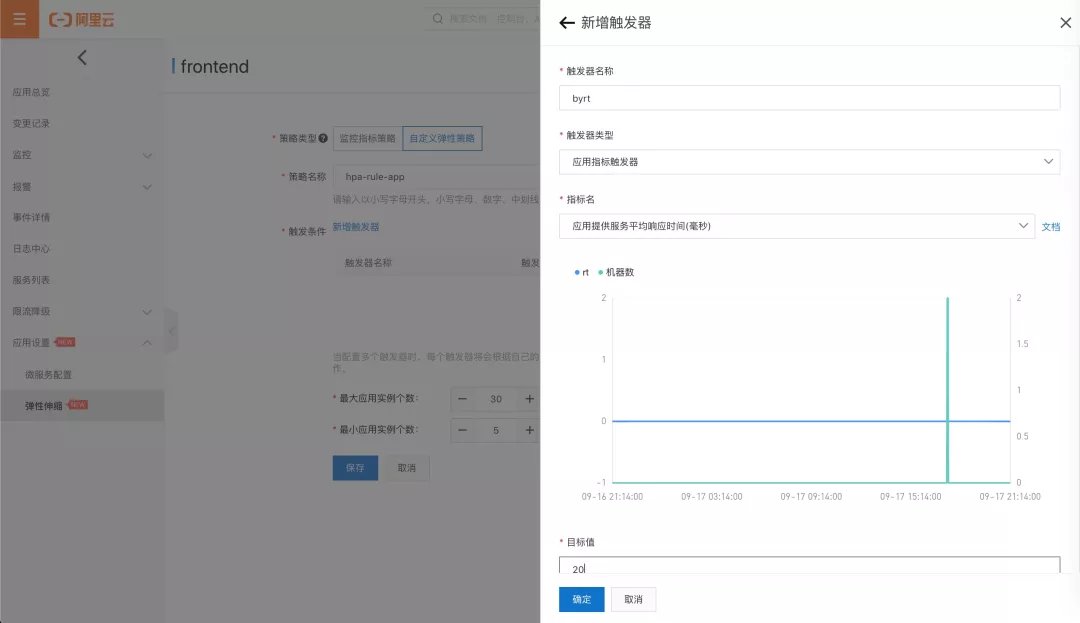Click 取消 next to 保存 button
Image resolution: width=1080 pixels, height=623 pixels.
(x=406, y=468)
